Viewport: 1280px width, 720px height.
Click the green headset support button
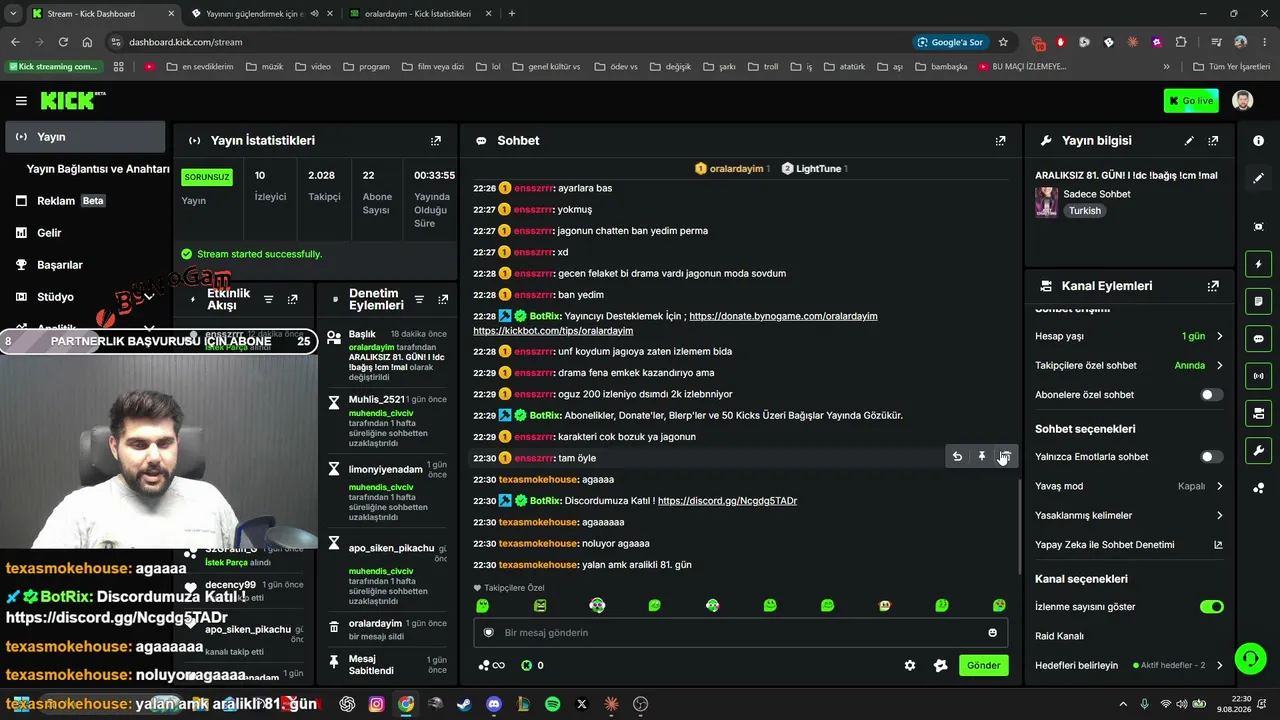pyautogui.click(x=1250, y=658)
